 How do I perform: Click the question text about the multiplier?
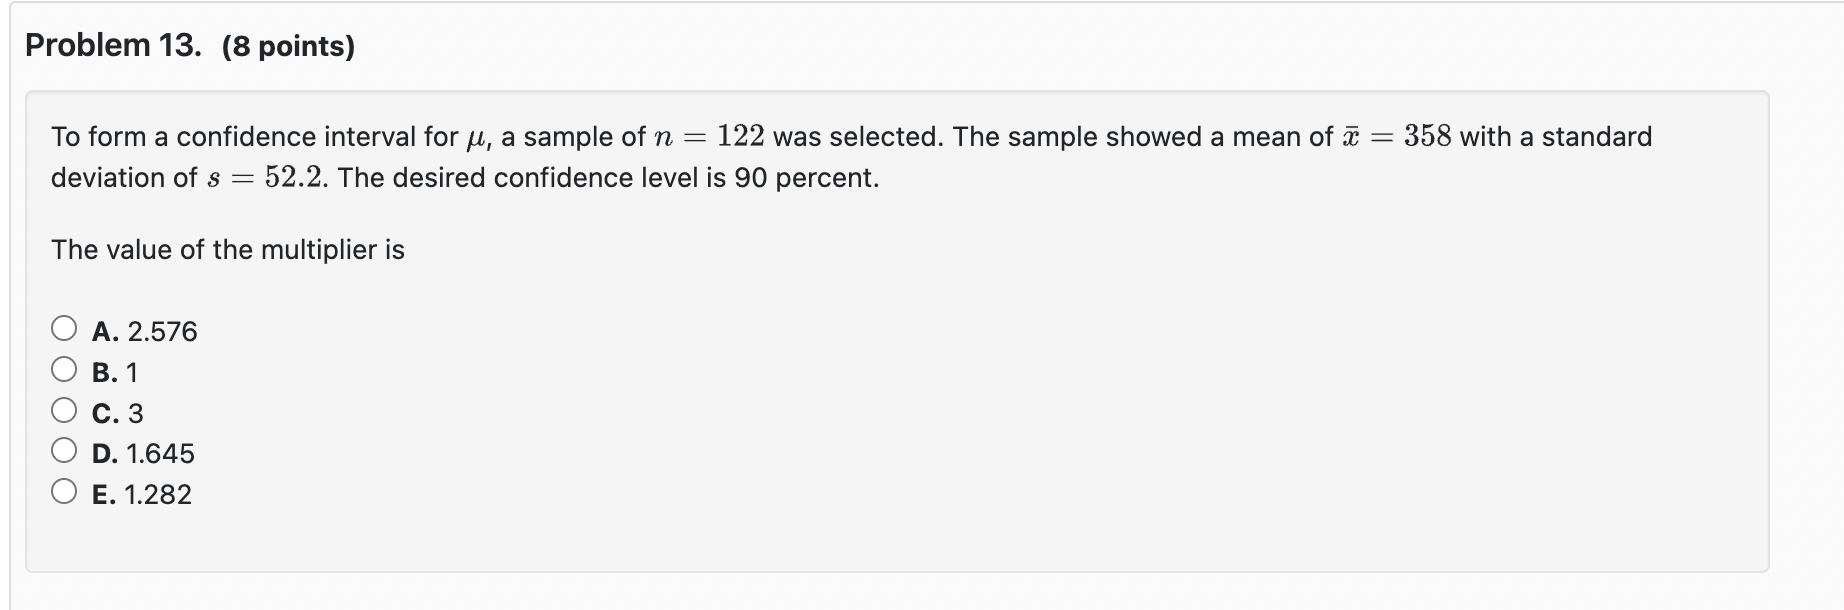227,250
